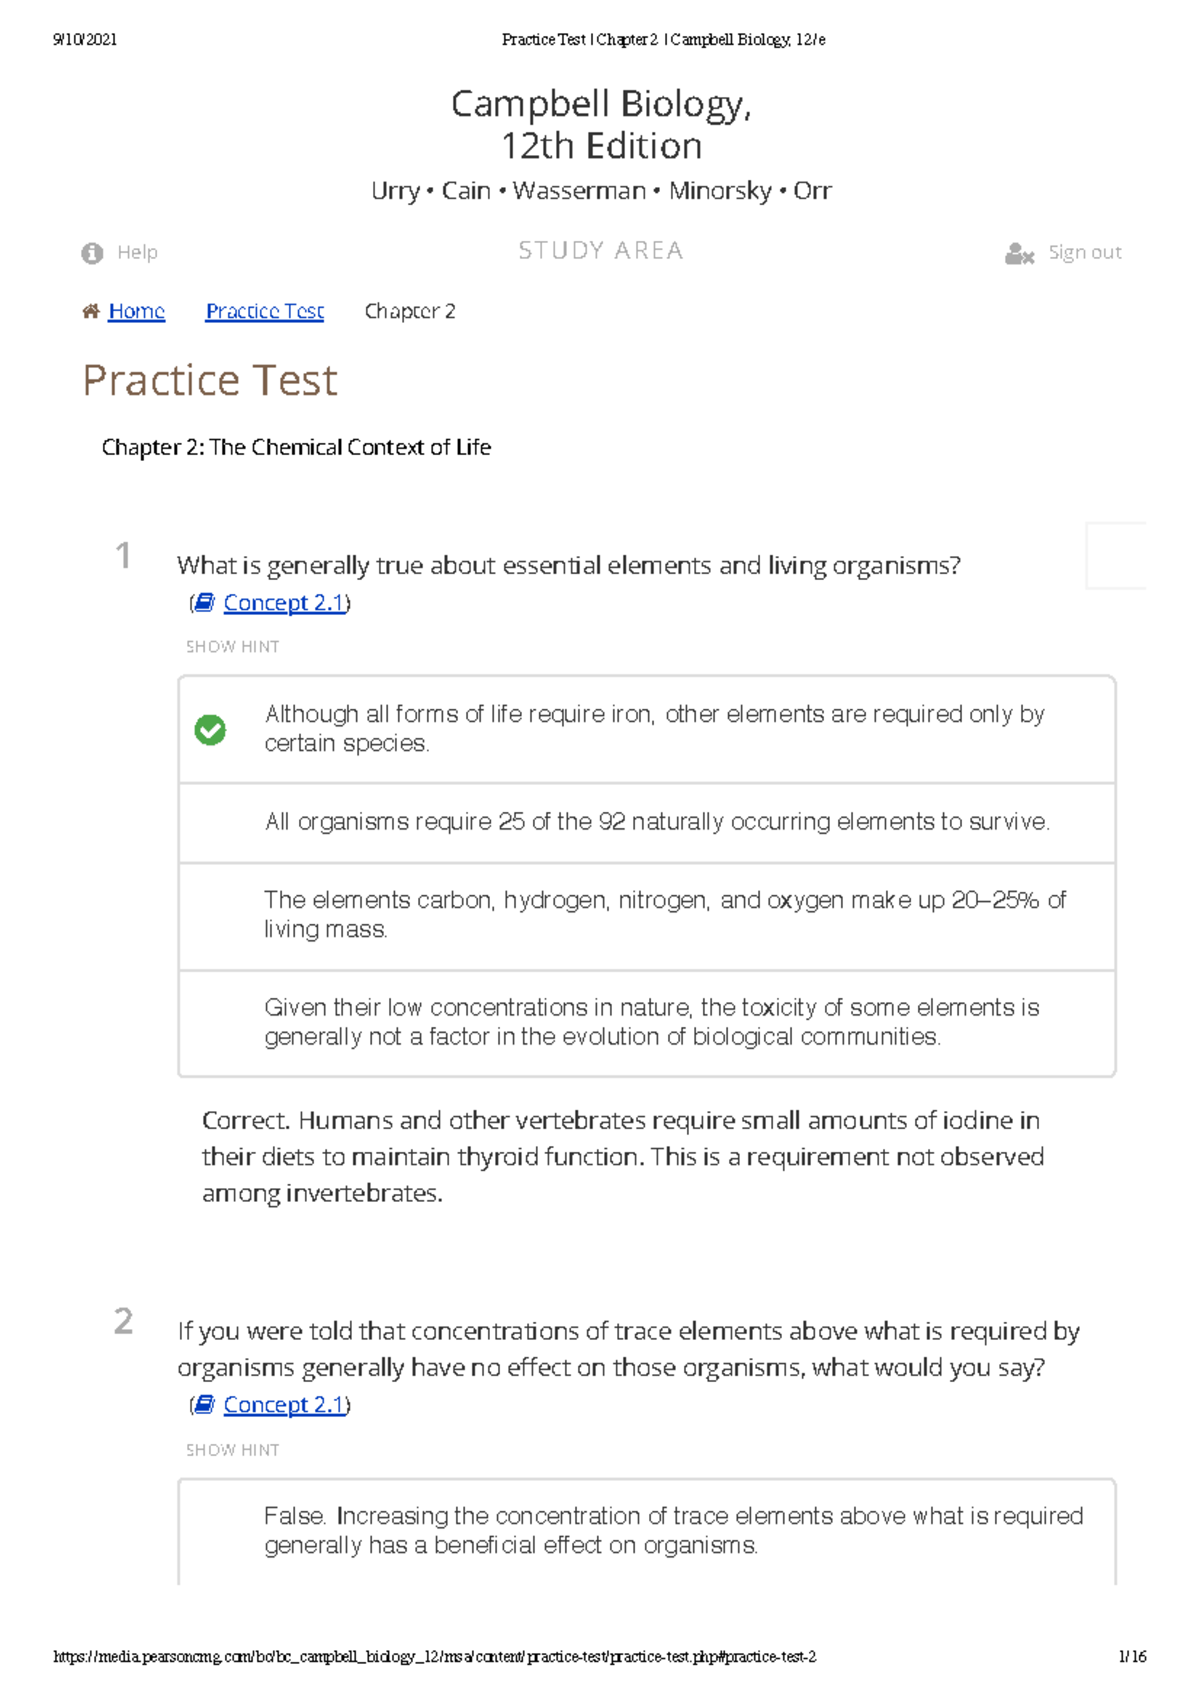The width and height of the screenshot is (1200, 1697).
Task: Expand Show Hint for question 2
Action: click(232, 1450)
